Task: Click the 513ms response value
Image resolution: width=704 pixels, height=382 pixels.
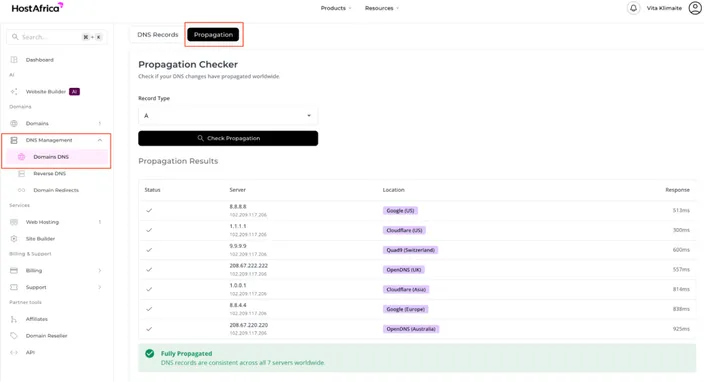Action: click(x=681, y=210)
